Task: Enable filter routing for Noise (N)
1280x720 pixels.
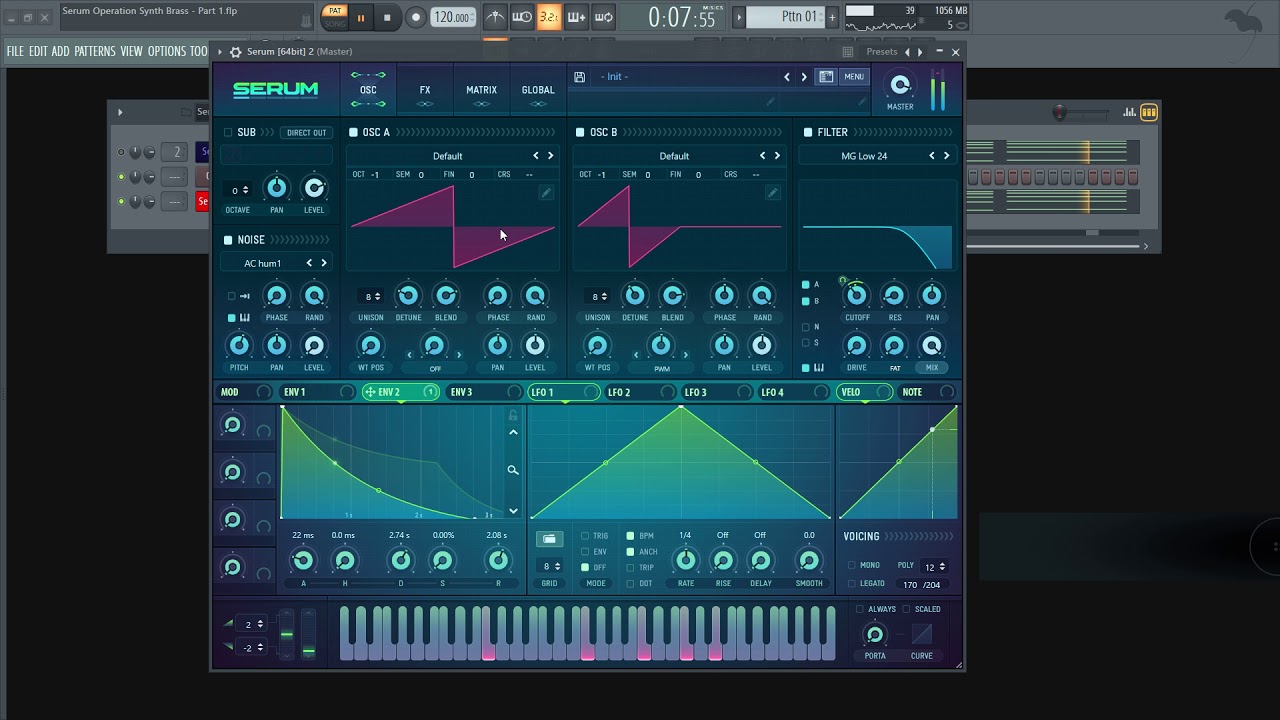Action: pos(806,327)
